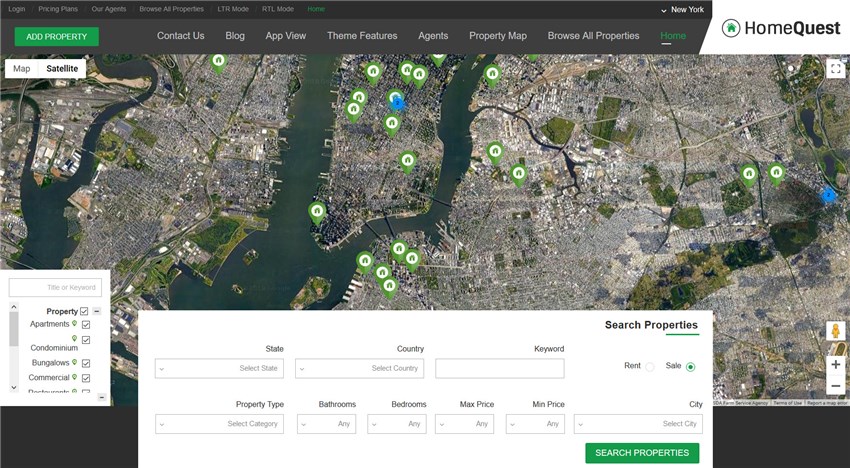Open the Property Map menu item
The height and width of the screenshot is (468, 850).
pyautogui.click(x=498, y=36)
